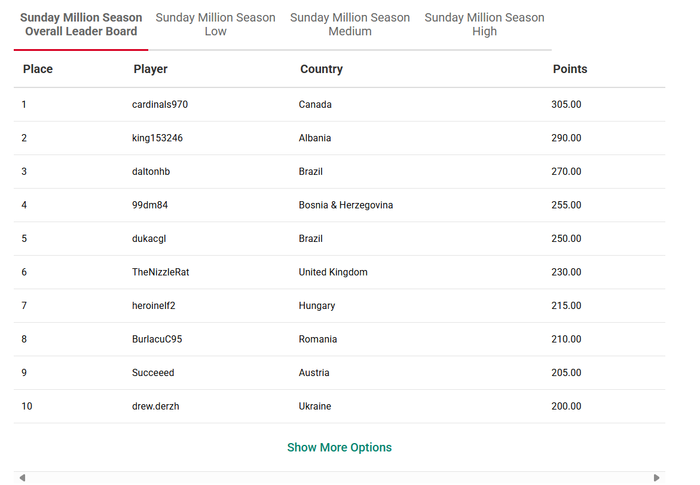Click the Country column header
Image resolution: width=700 pixels, height=485 pixels.
pos(321,70)
